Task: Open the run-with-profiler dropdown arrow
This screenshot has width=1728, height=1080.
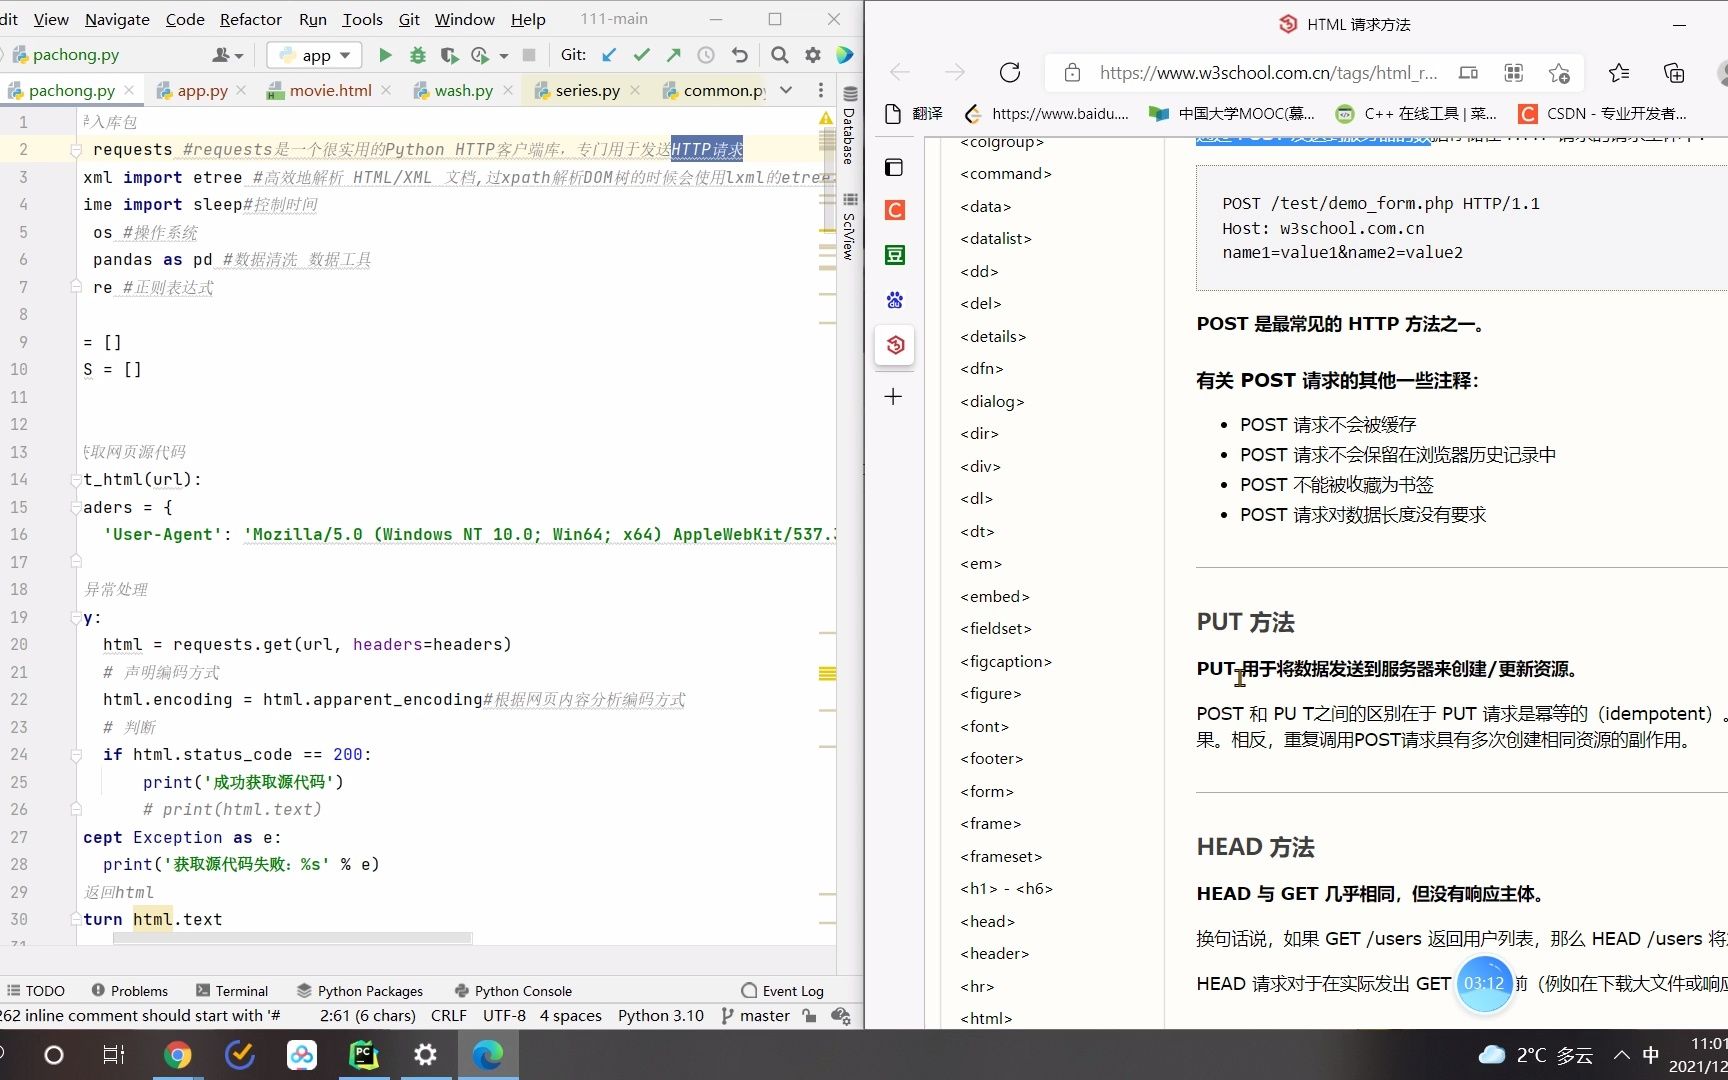Action: click(503, 56)
